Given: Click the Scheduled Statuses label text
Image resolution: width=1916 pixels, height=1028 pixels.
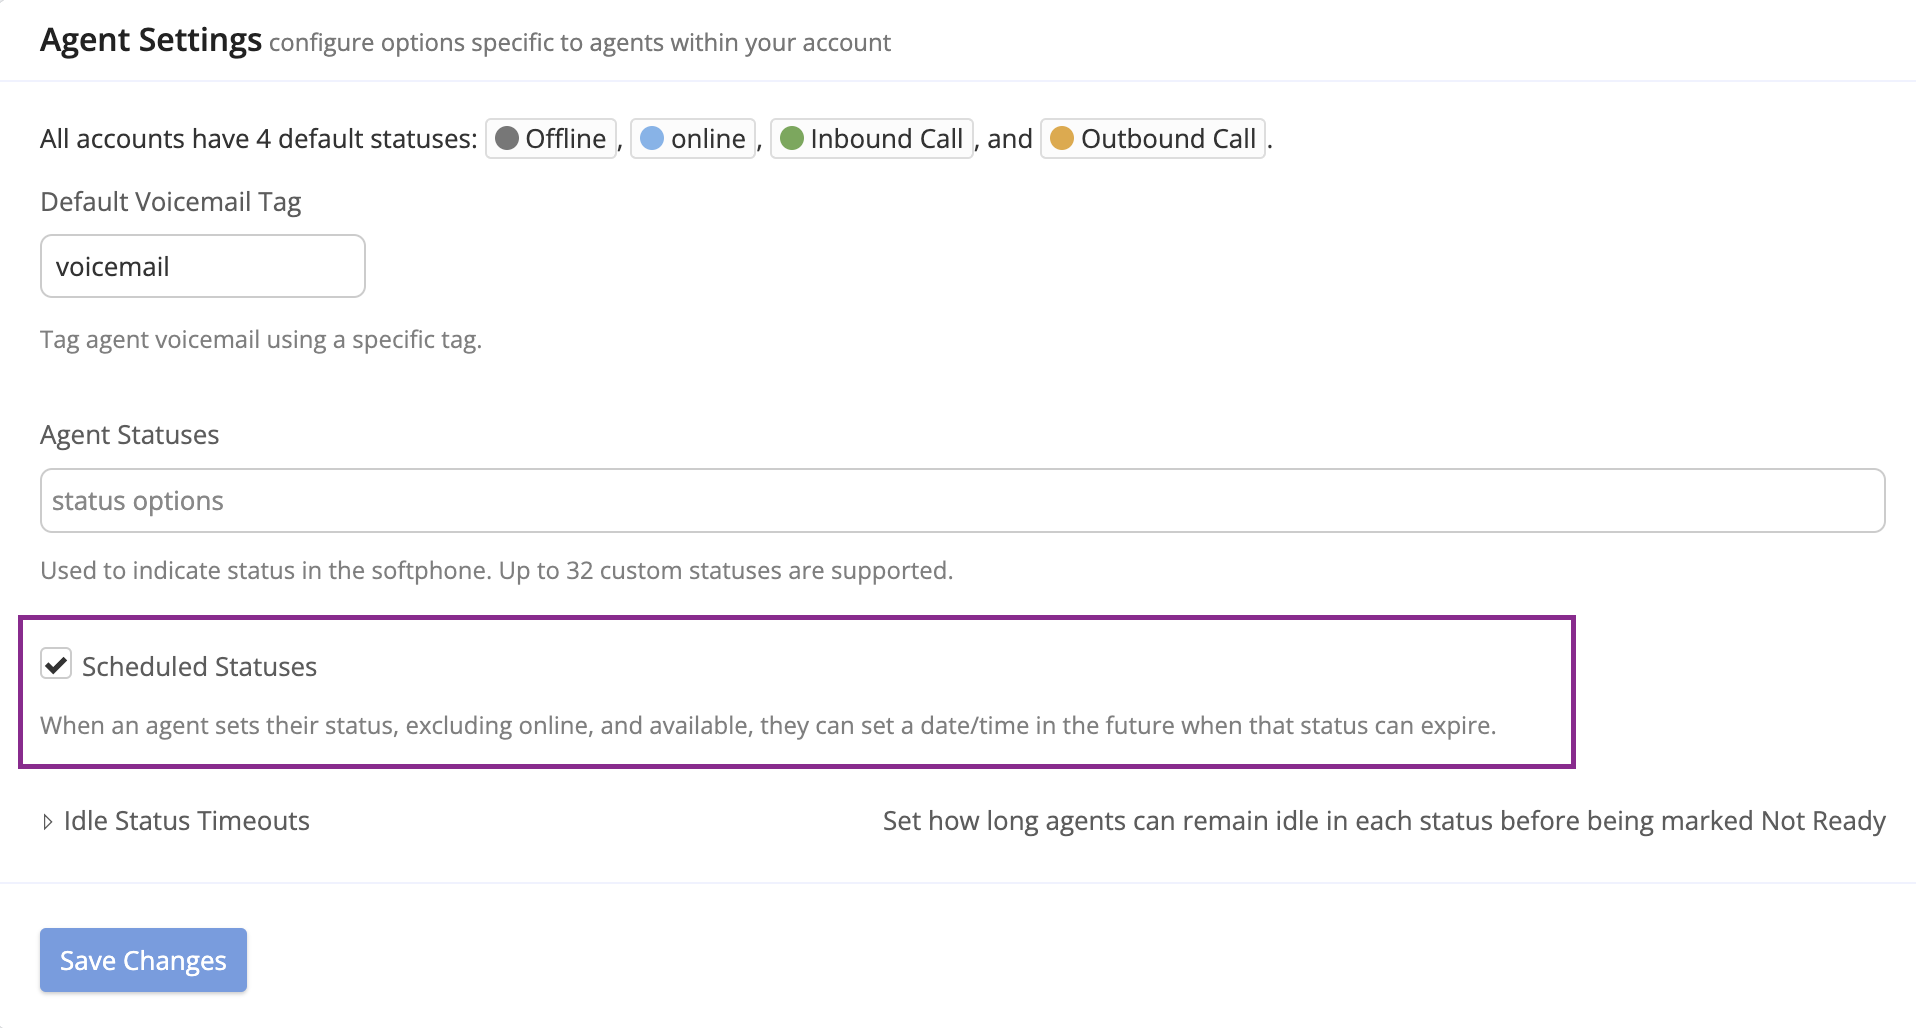Looking at the screenshot, I should [199, 667].
